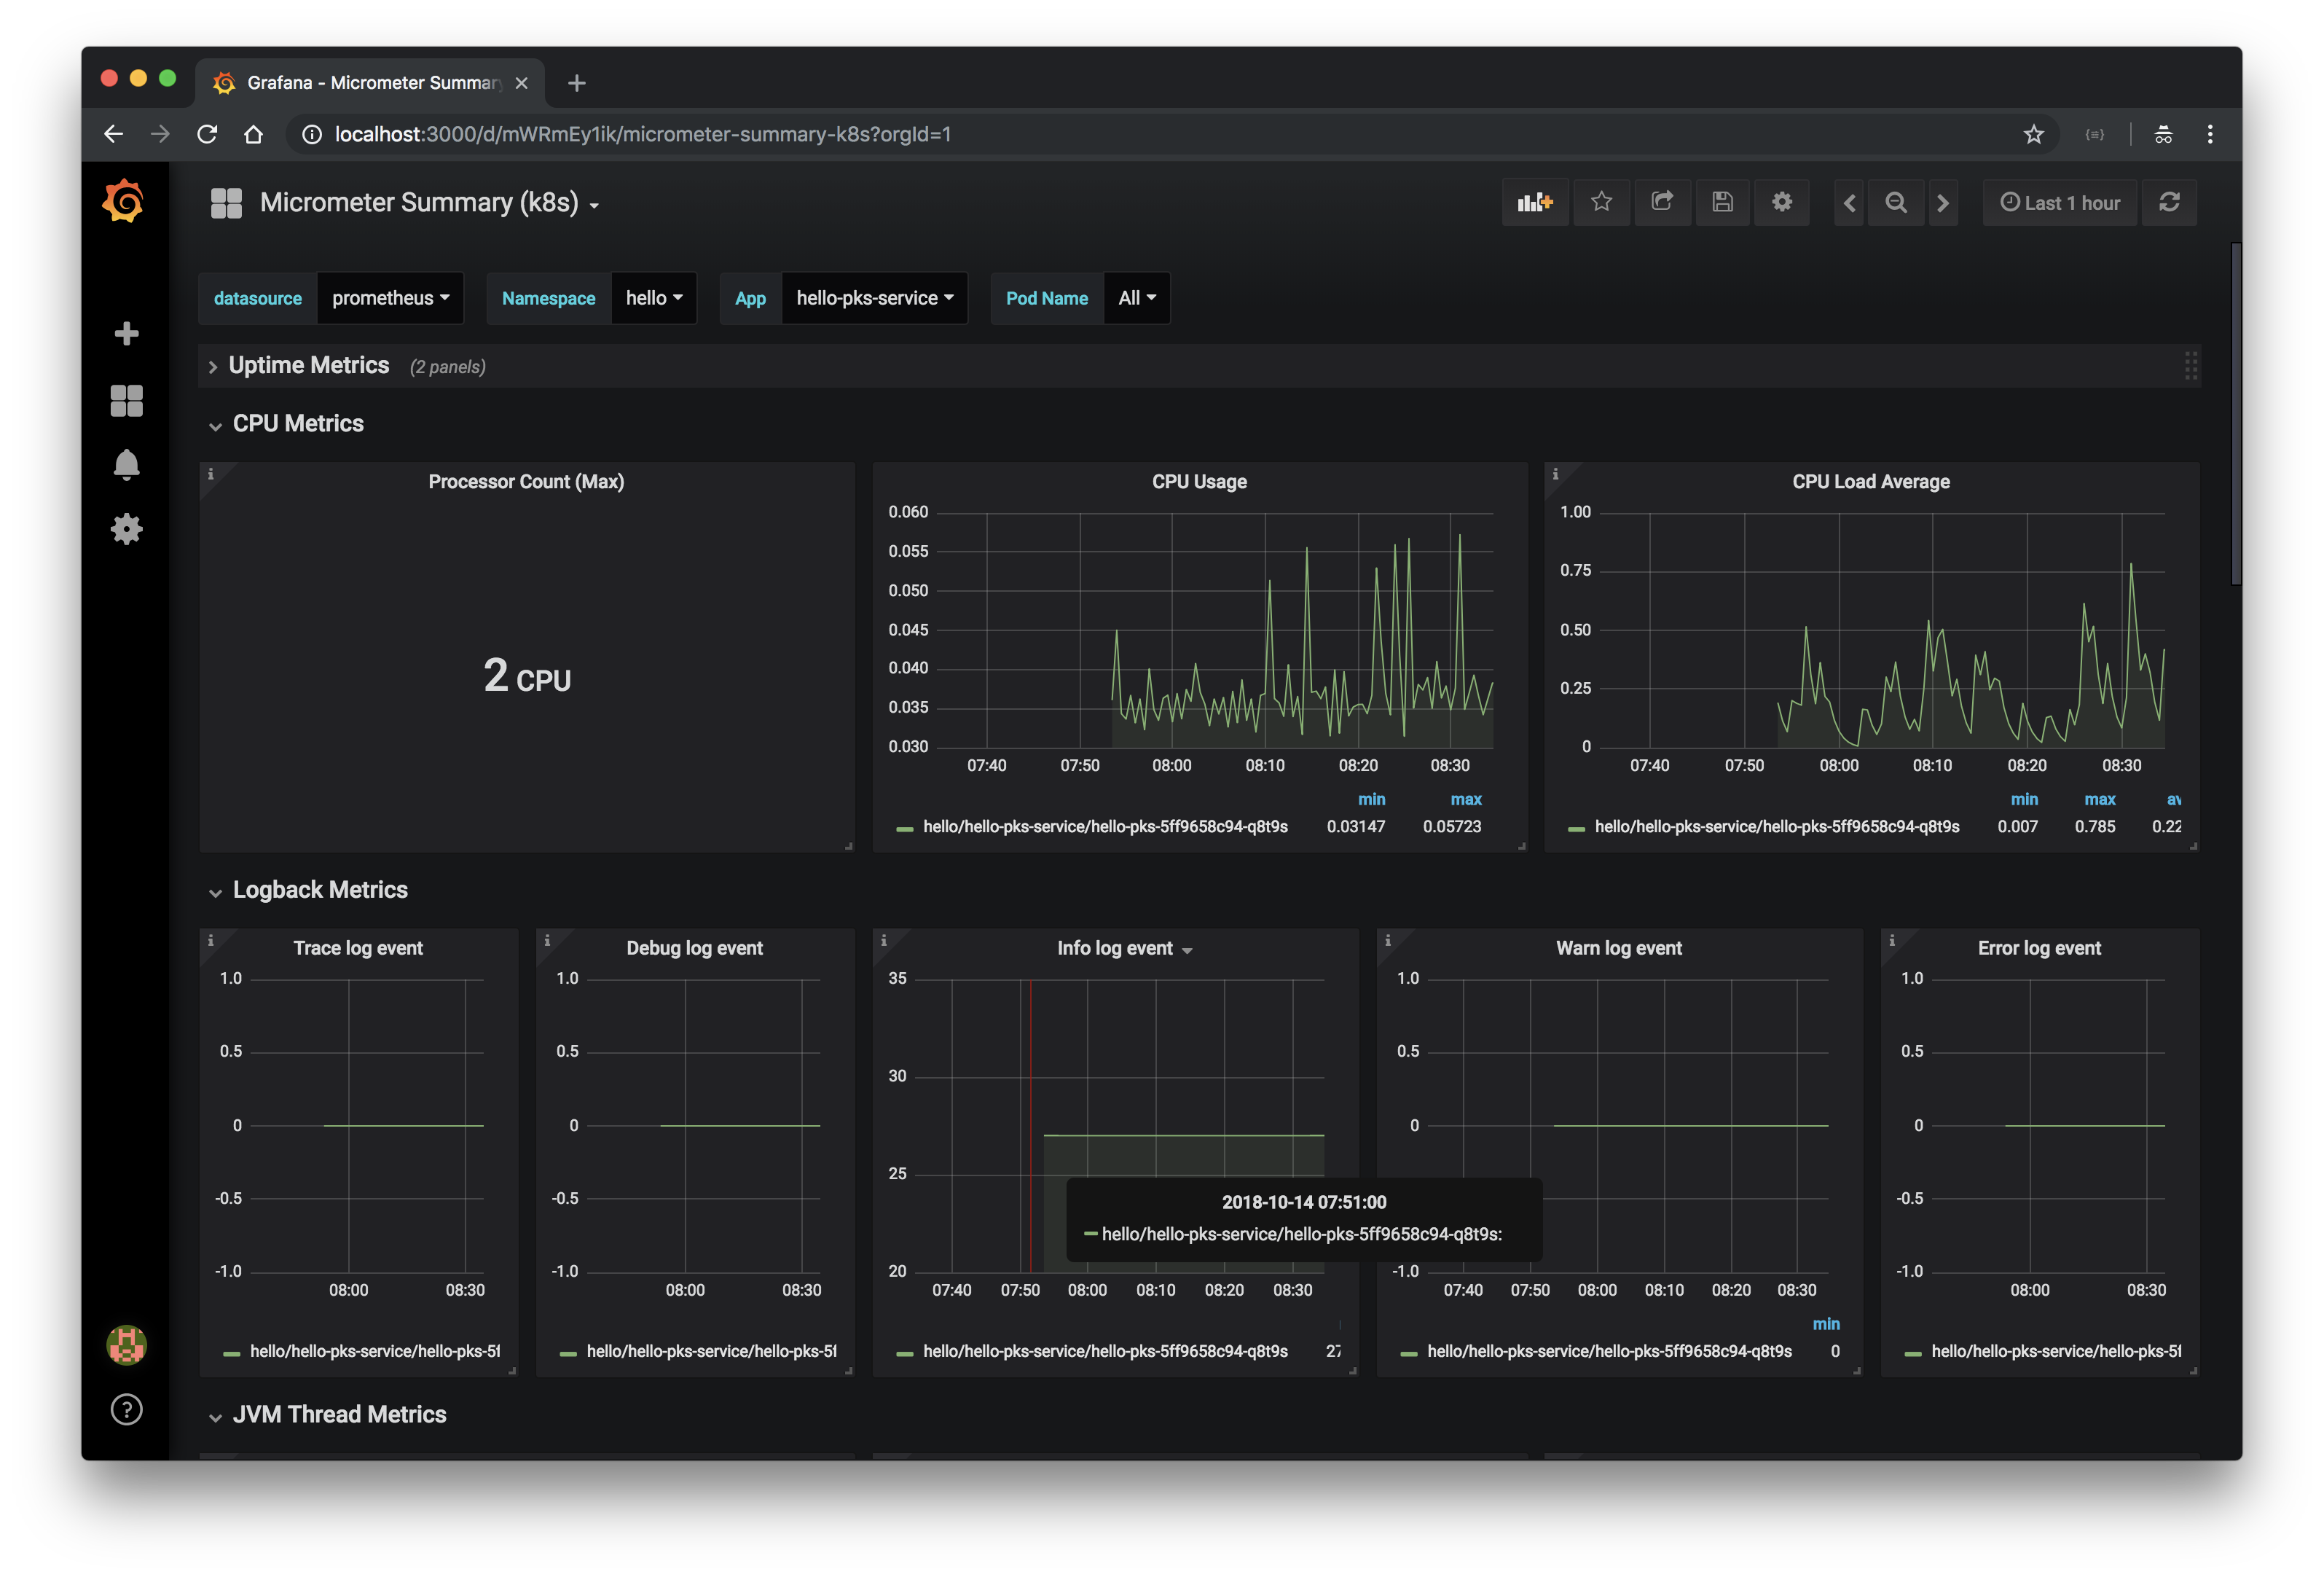This screenshot has width=2324, height=1577.
Task: Open the Pod Name All dropdown
Action: pos(1136,298)
